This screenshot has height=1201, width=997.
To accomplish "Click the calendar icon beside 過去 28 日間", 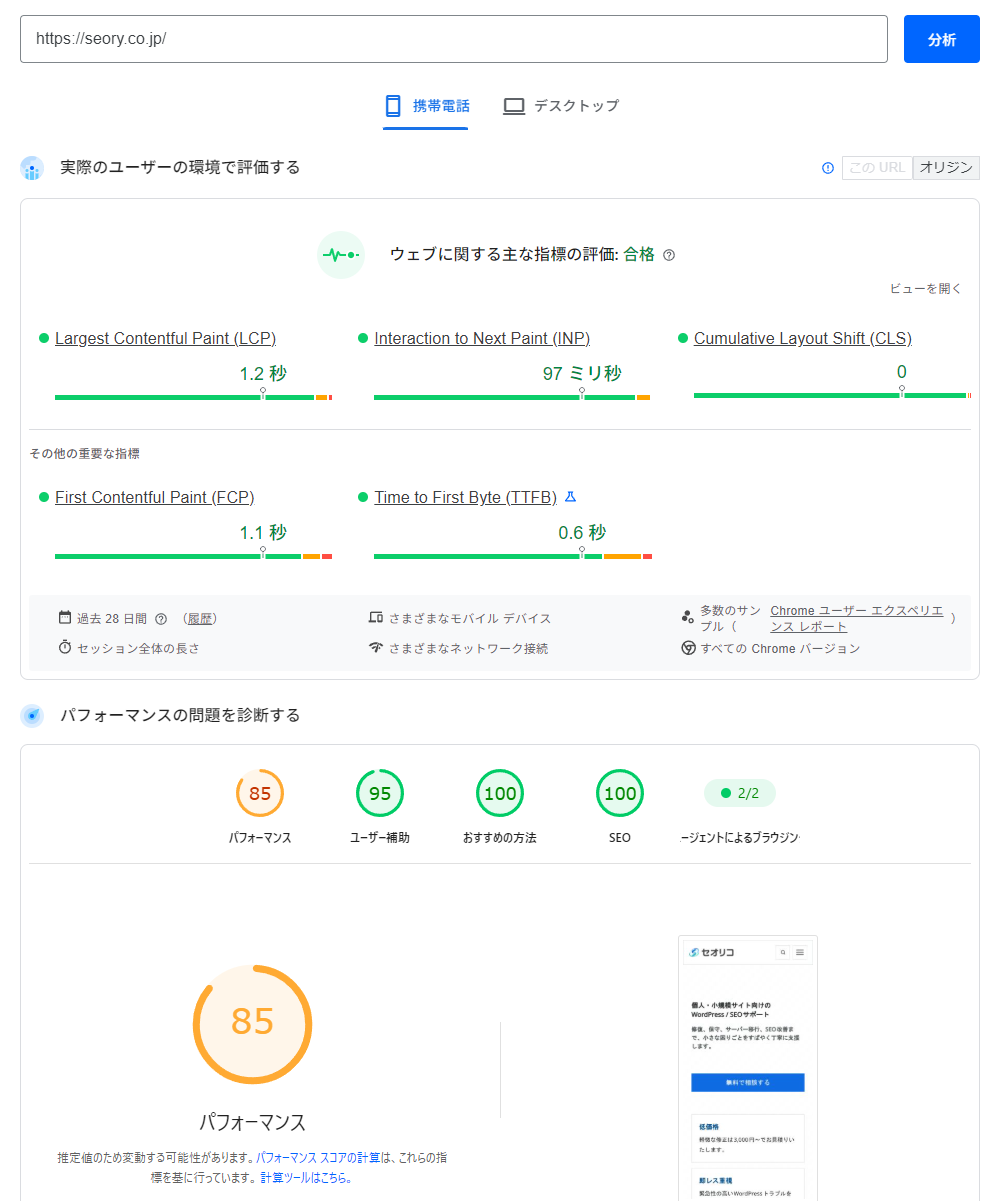I will (65, 618).
